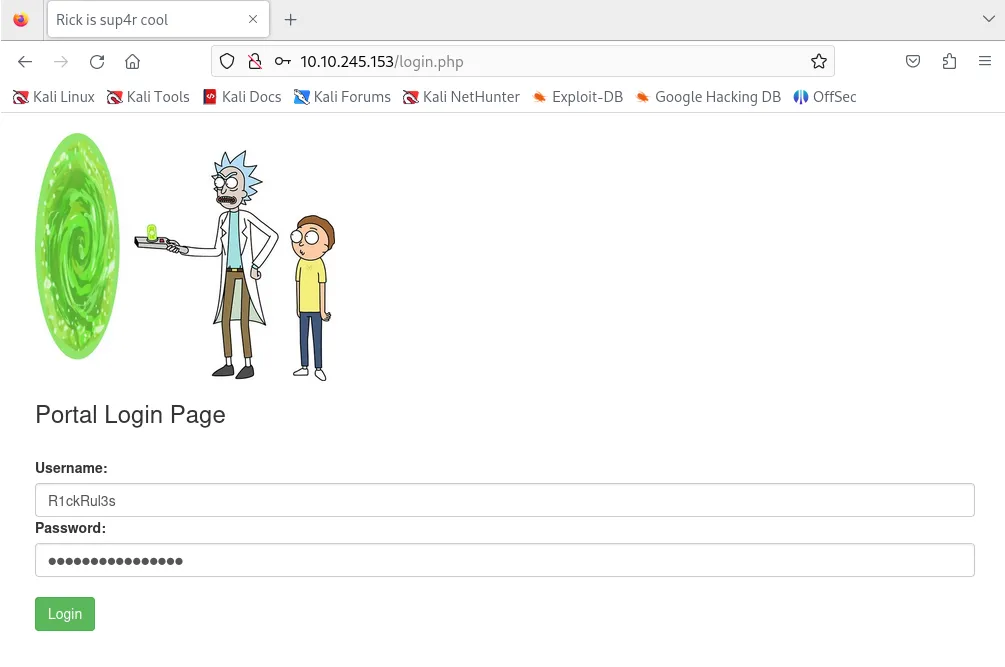
Task: Open the Extensions puzzle icon
Action: click(949, 62)
